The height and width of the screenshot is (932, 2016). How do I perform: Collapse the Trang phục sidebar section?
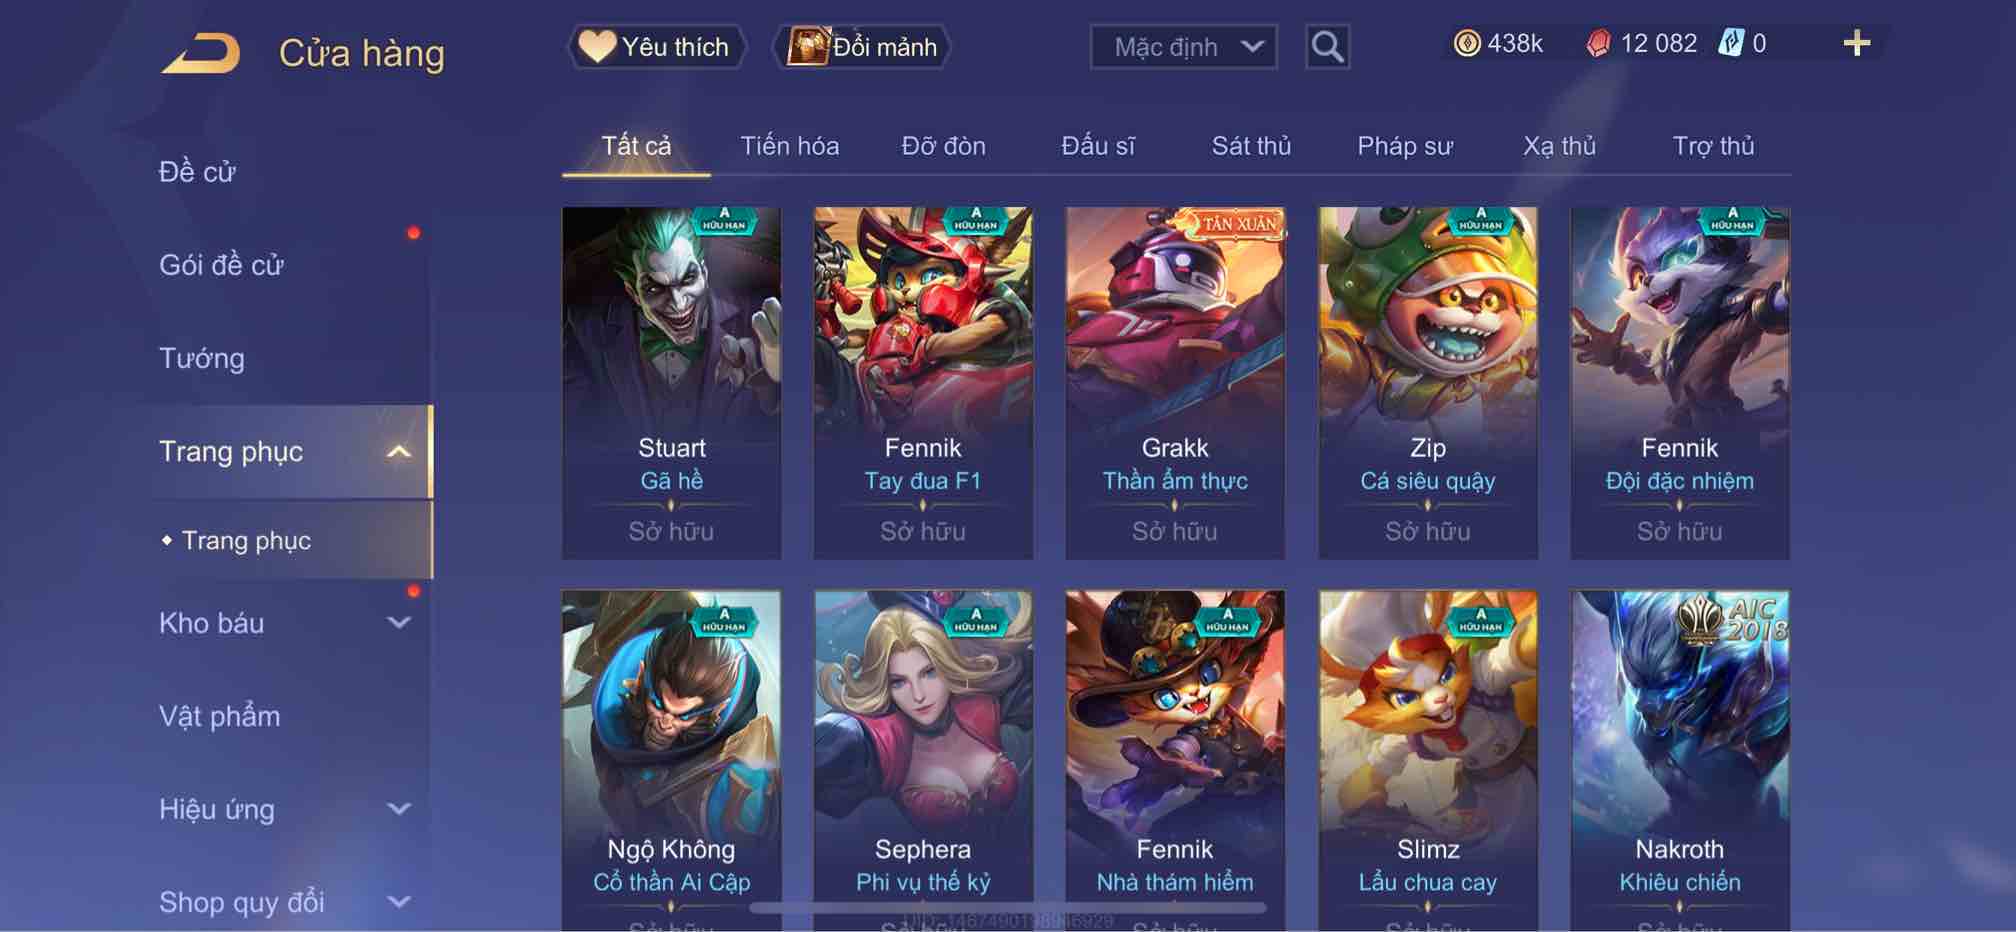(399, 452)
